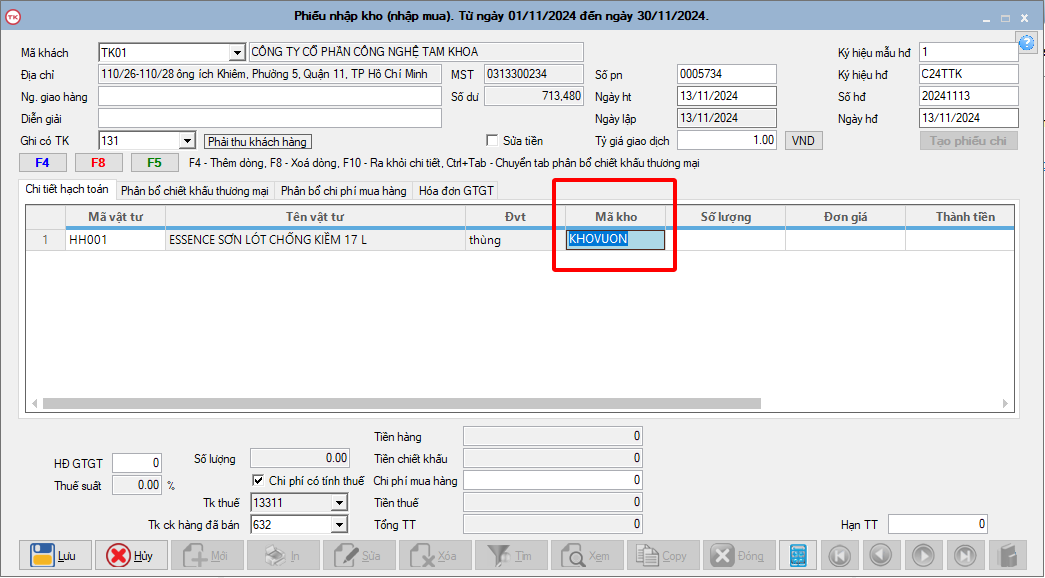Screen dimensions: 1045x578
Task: Open the Tk ck hàng đã bán dropdown
Action: tap(338, 525)
